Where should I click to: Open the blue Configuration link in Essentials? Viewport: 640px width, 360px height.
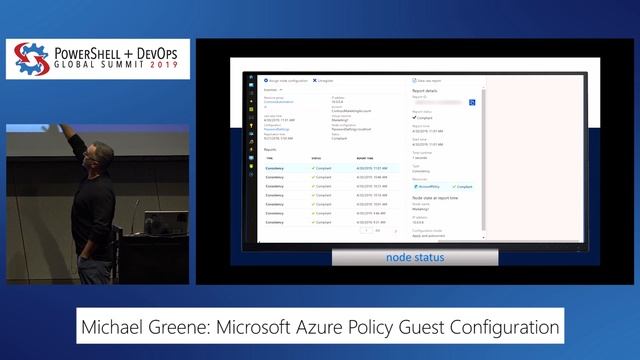pos(276,129)
